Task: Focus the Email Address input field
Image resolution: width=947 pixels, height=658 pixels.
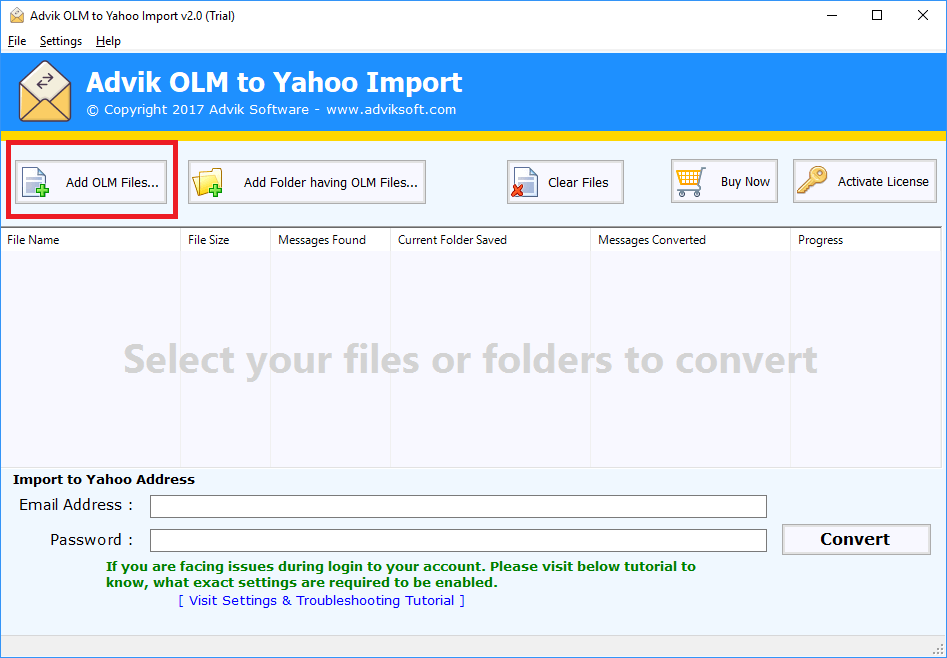Action: [458, 506]
